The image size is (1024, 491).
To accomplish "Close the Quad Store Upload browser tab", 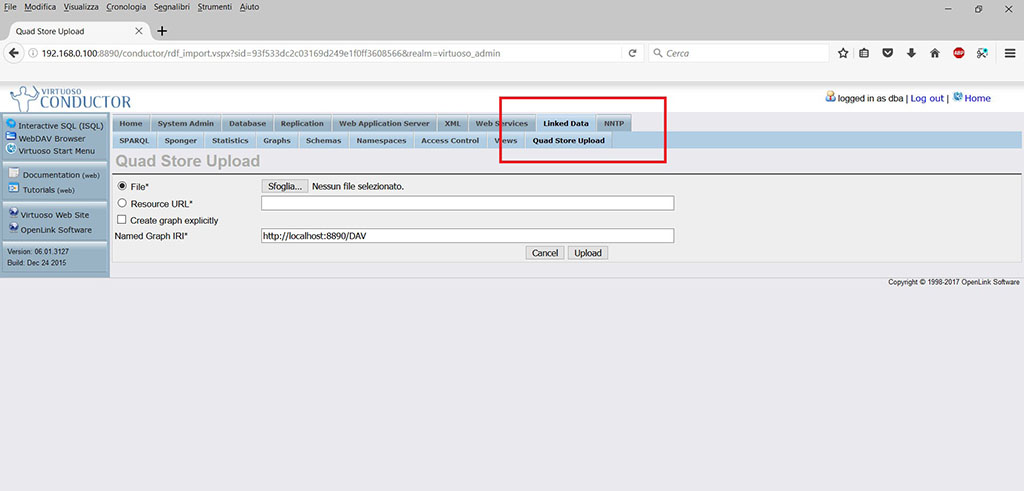I will coord(139,31).
